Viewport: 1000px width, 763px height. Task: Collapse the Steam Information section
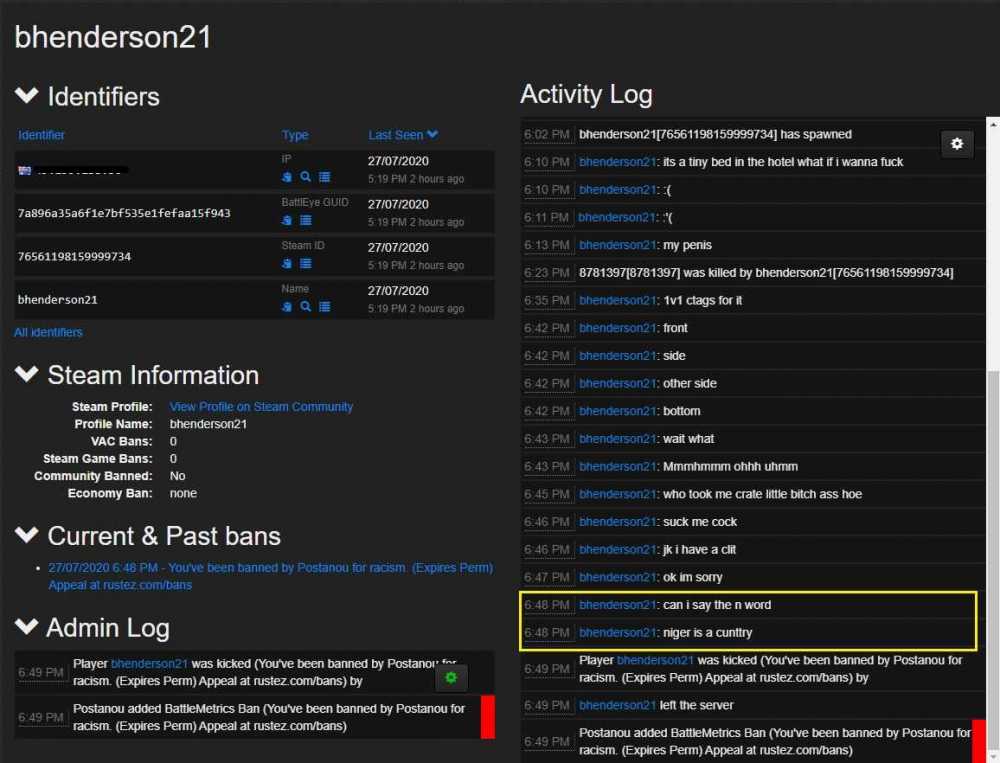27,375
